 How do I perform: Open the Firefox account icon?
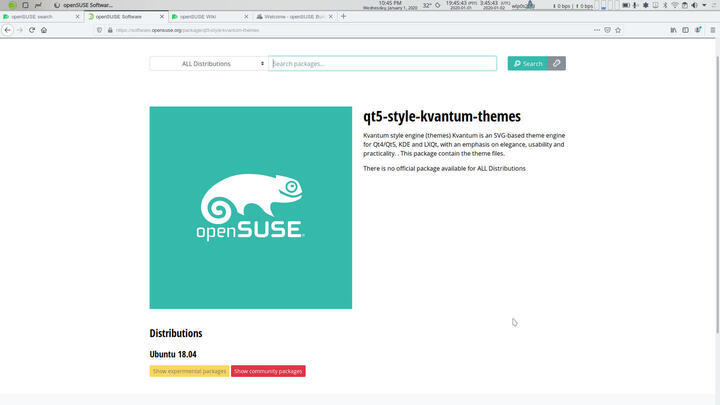point(698,30)
